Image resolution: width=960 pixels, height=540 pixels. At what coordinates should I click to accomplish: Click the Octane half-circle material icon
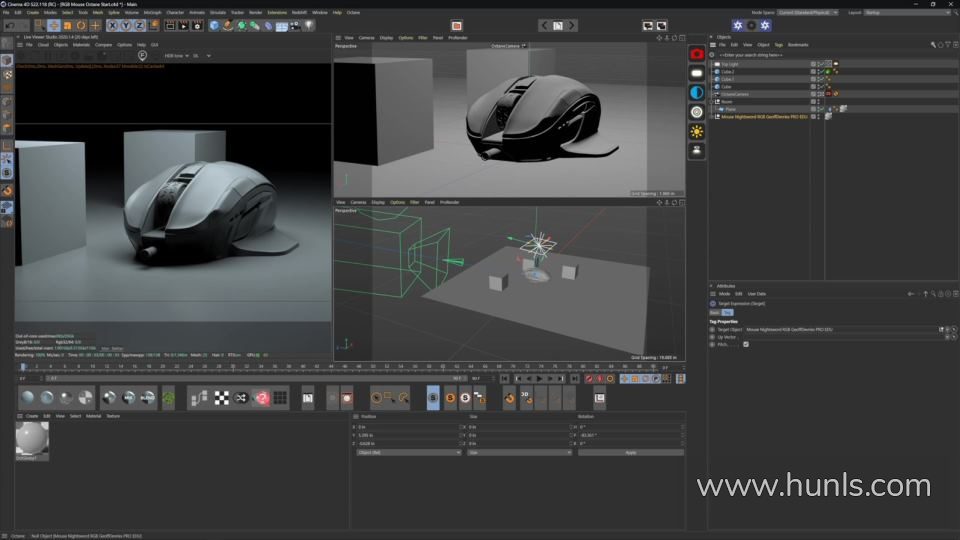point(697,92)
